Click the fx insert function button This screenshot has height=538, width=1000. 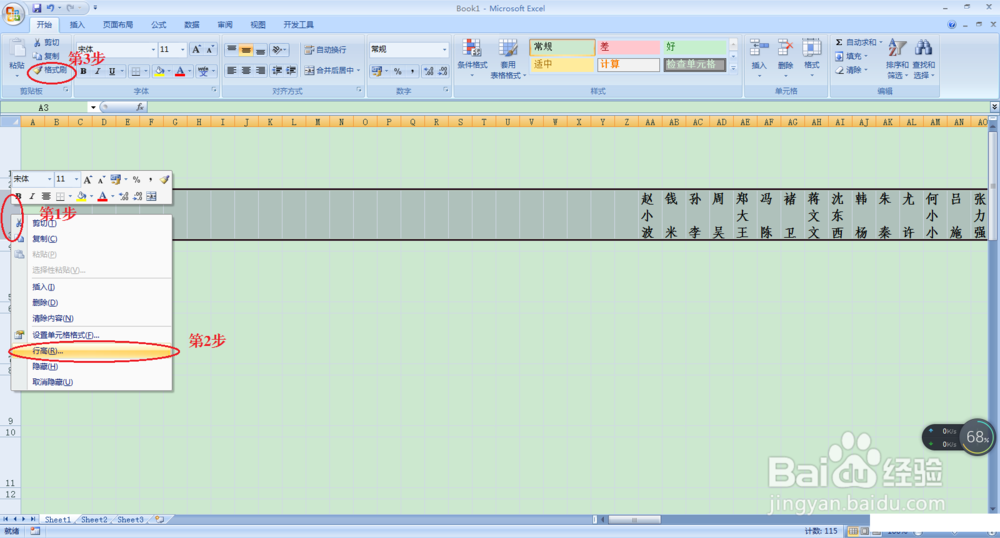pyautogui.click(x=140, y=107)
